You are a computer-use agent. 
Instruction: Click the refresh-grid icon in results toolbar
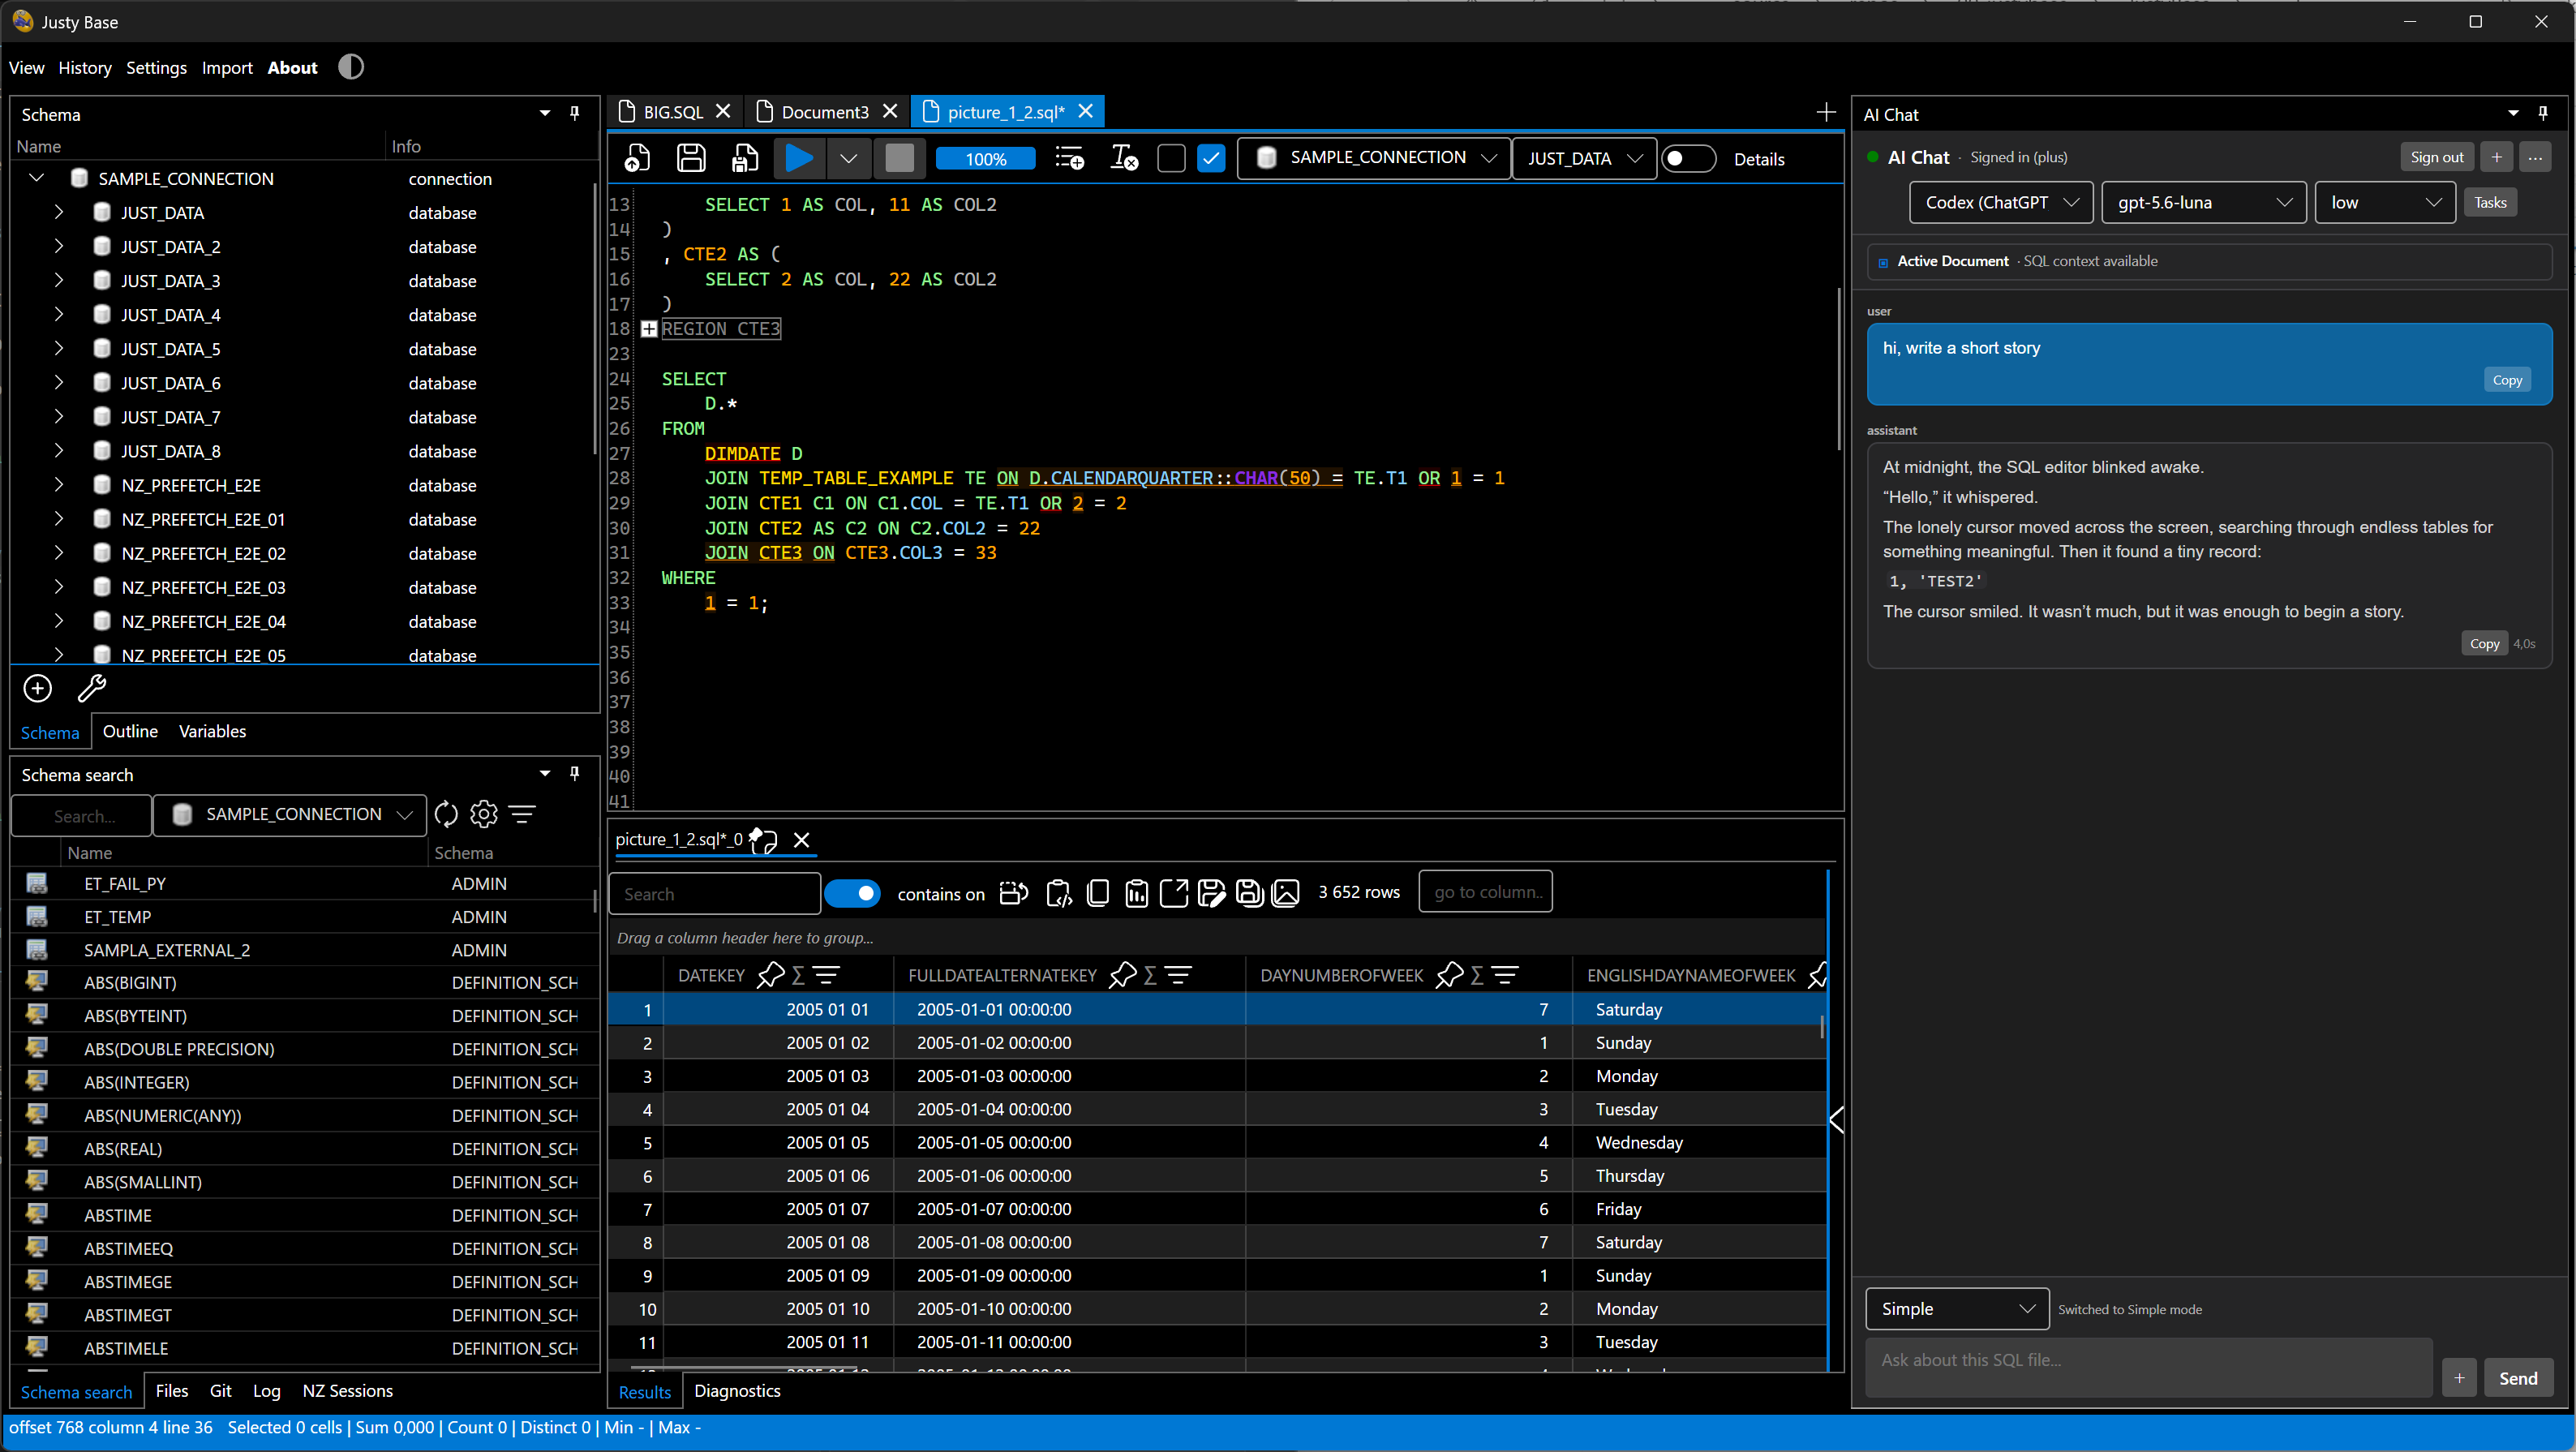[x=1014, y=893]
